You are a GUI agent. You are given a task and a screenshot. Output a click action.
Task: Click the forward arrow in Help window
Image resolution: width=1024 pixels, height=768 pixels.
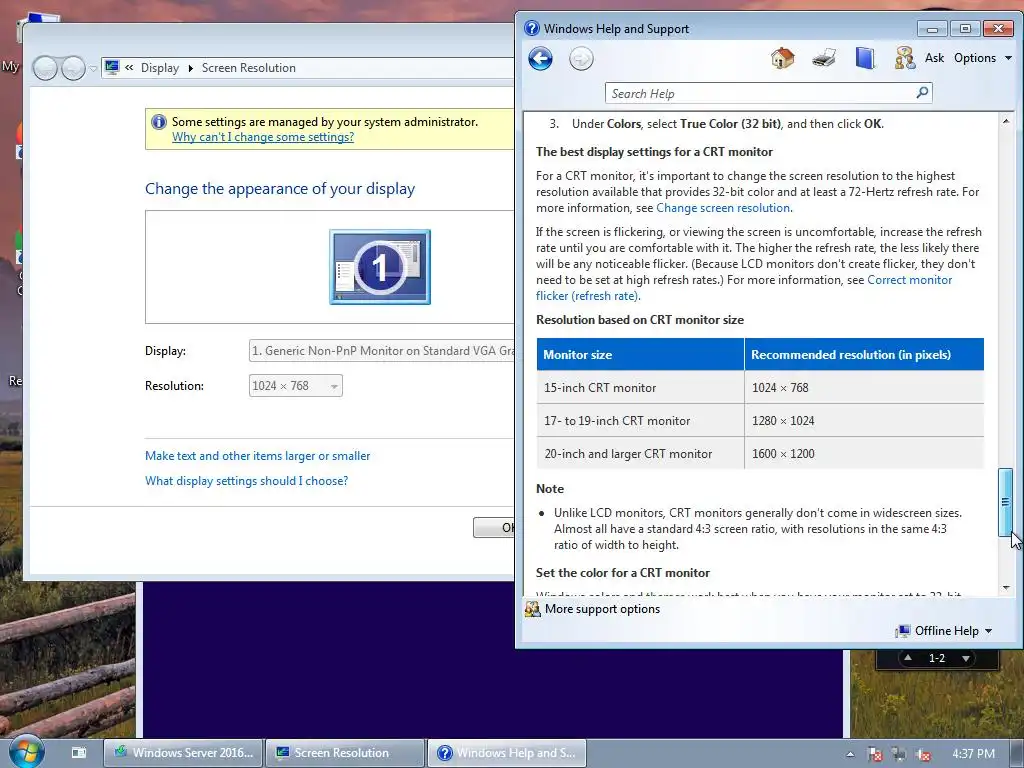click(x=581, y=59)
